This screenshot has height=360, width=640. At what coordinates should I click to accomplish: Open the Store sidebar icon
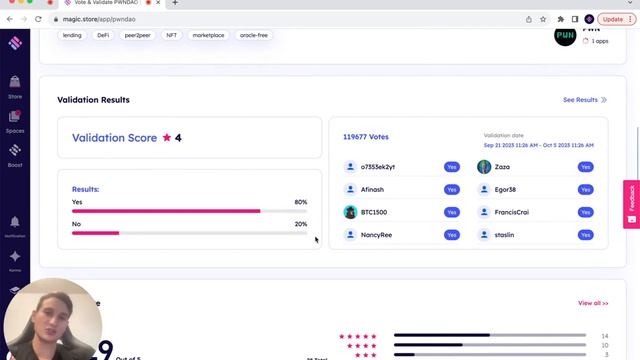[15, 87]
